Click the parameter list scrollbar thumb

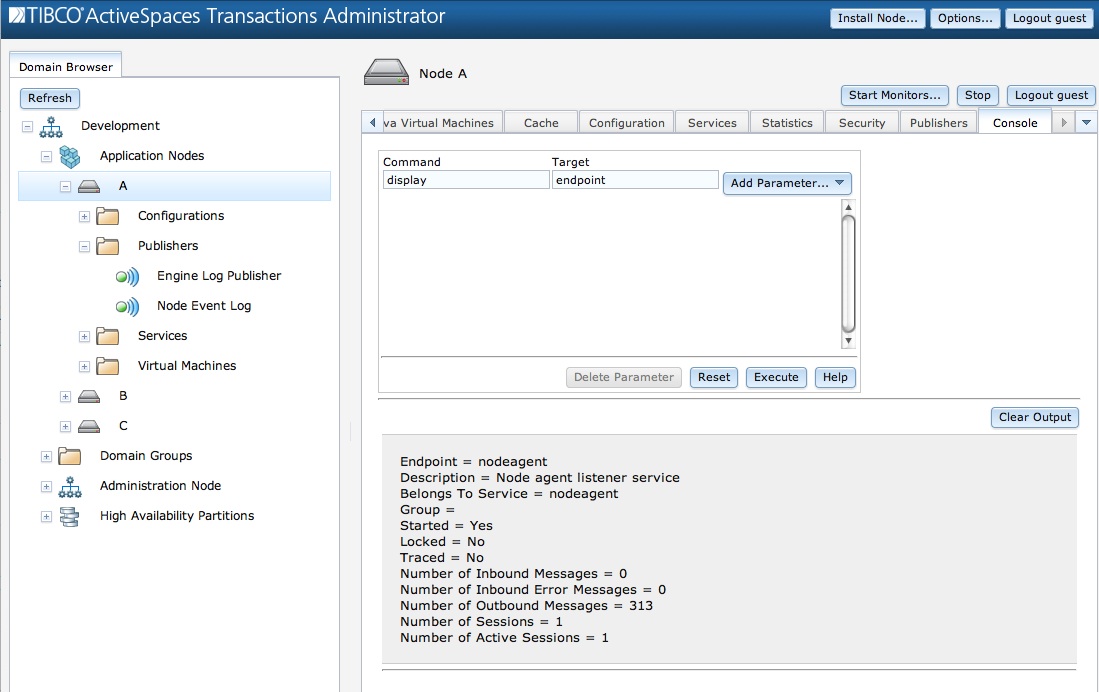pos(848,273)
